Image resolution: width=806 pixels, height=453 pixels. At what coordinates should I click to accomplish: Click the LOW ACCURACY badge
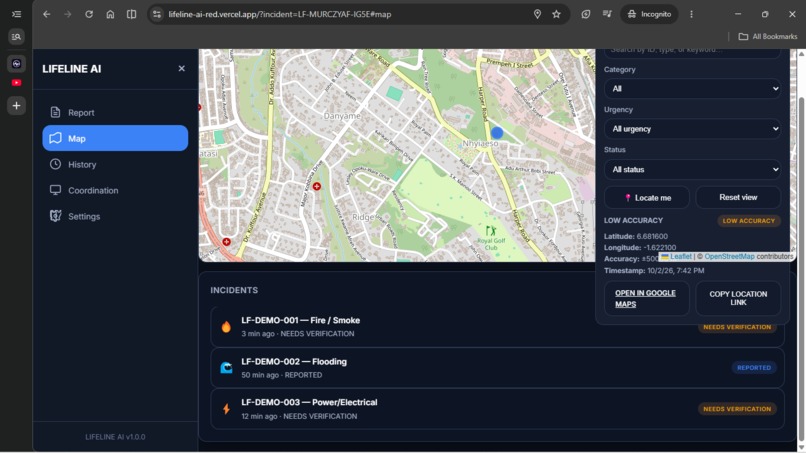tap(748, 221)
